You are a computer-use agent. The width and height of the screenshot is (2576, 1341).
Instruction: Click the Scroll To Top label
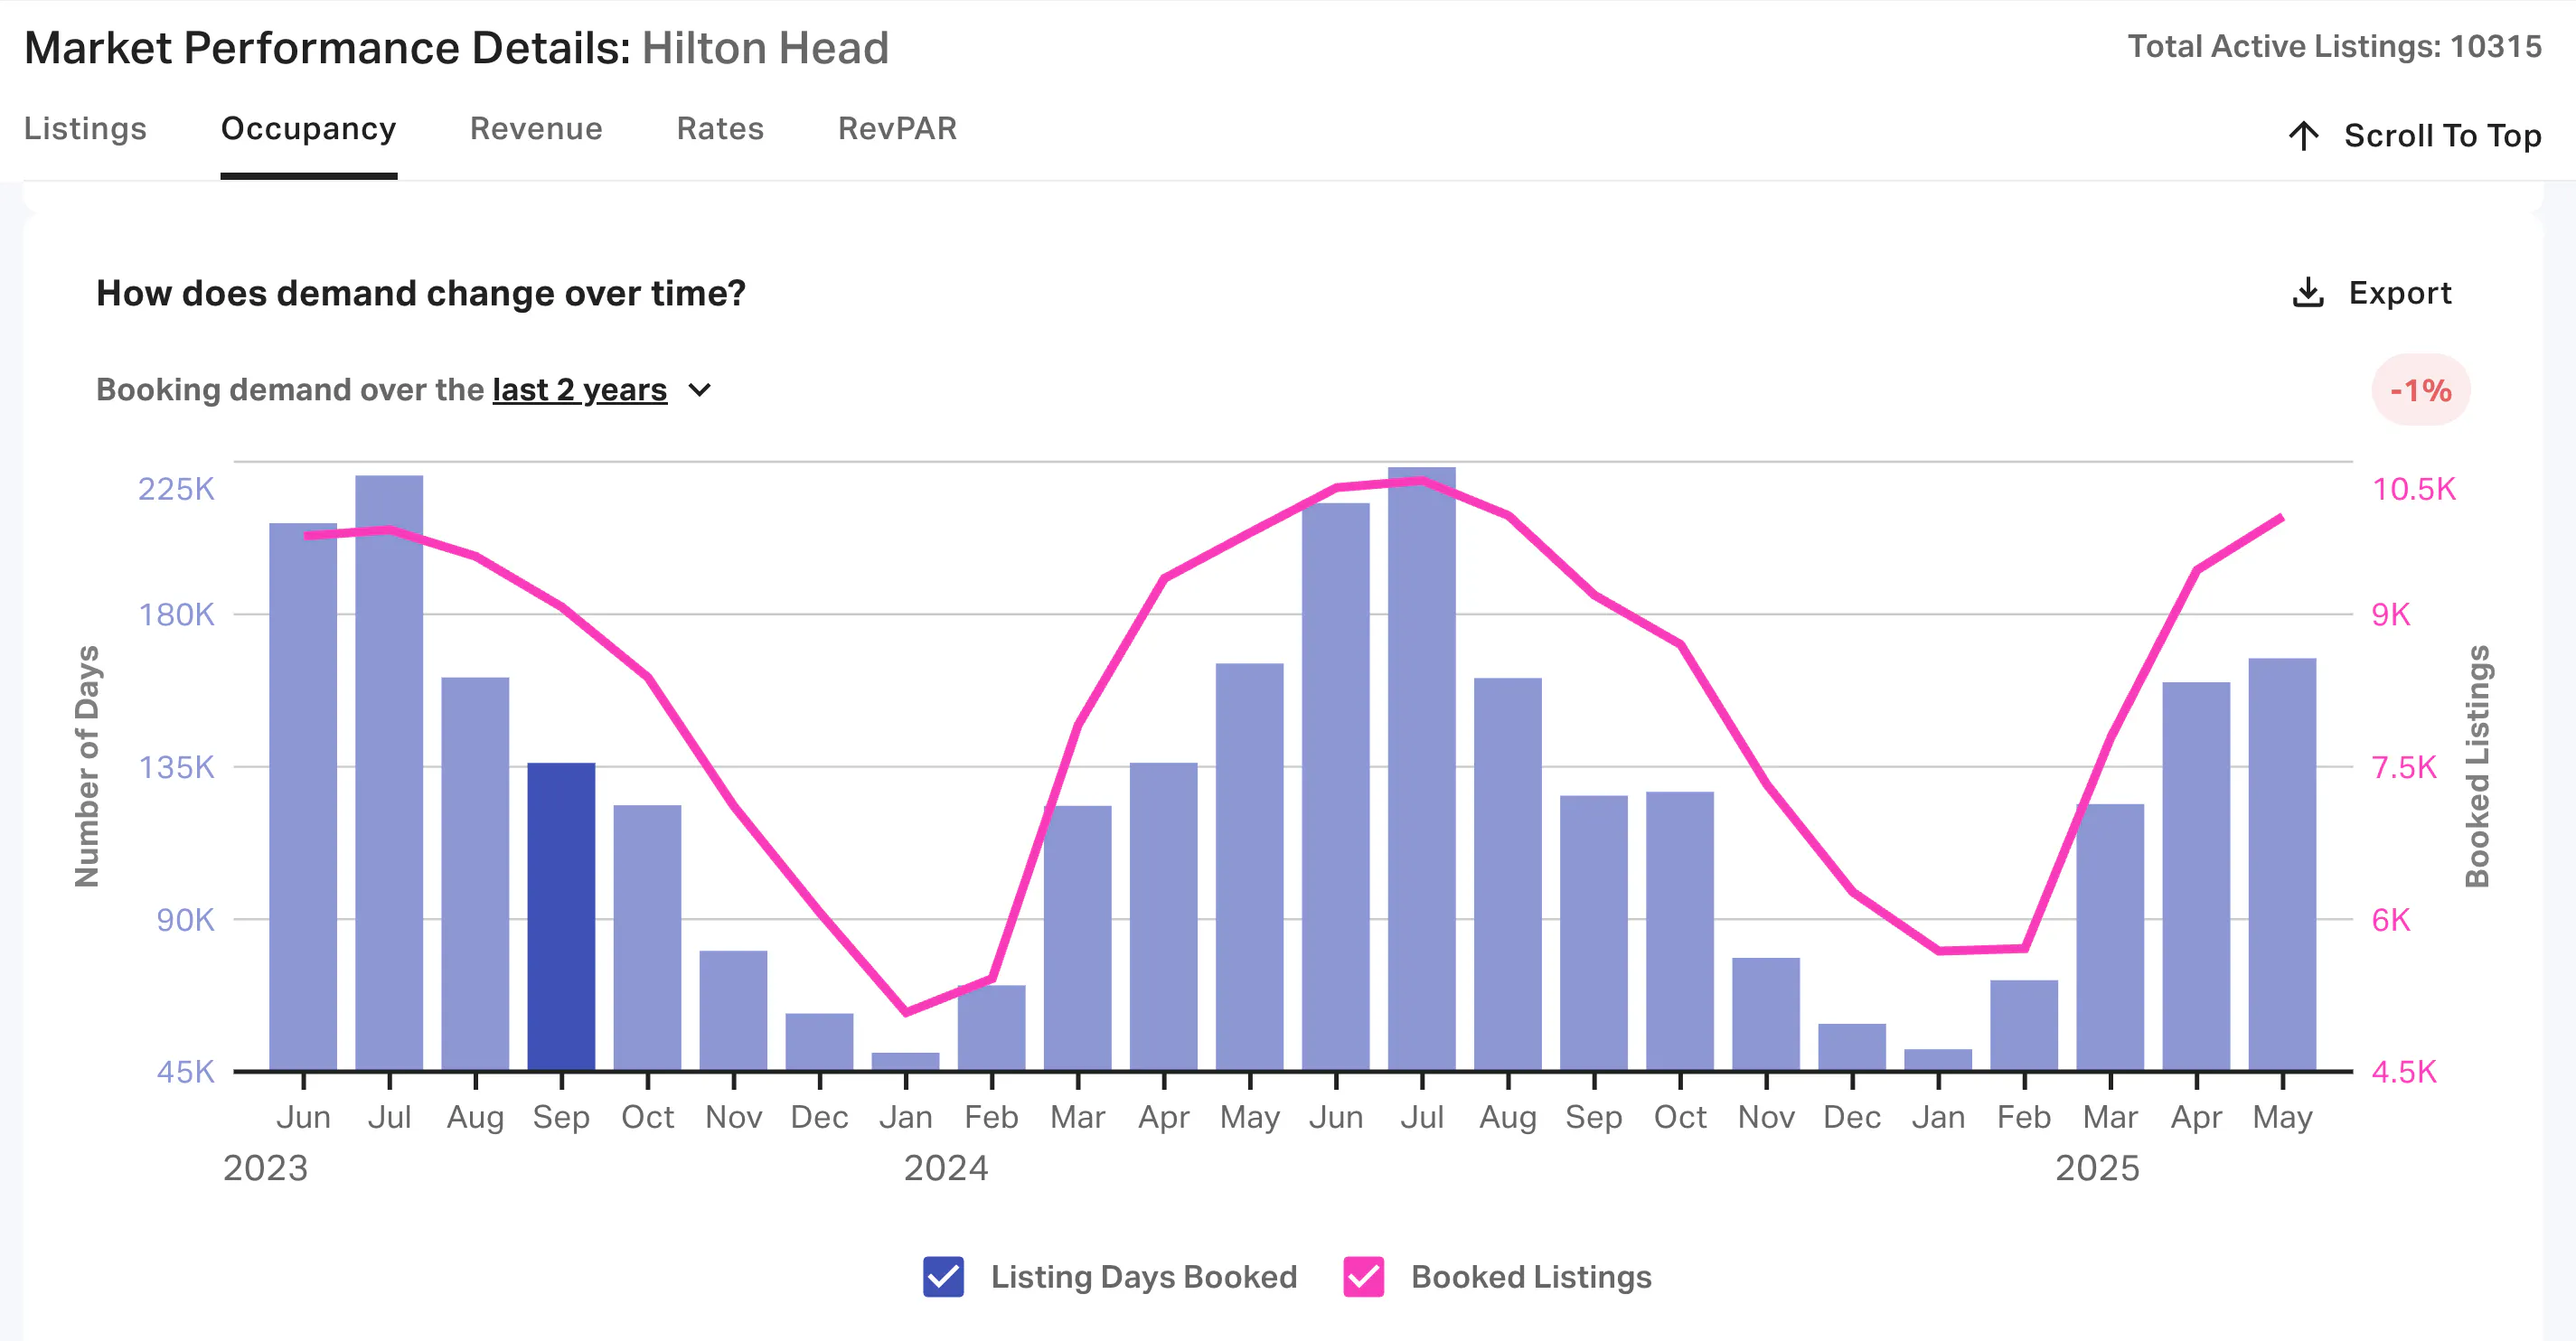pos(2442,135)
